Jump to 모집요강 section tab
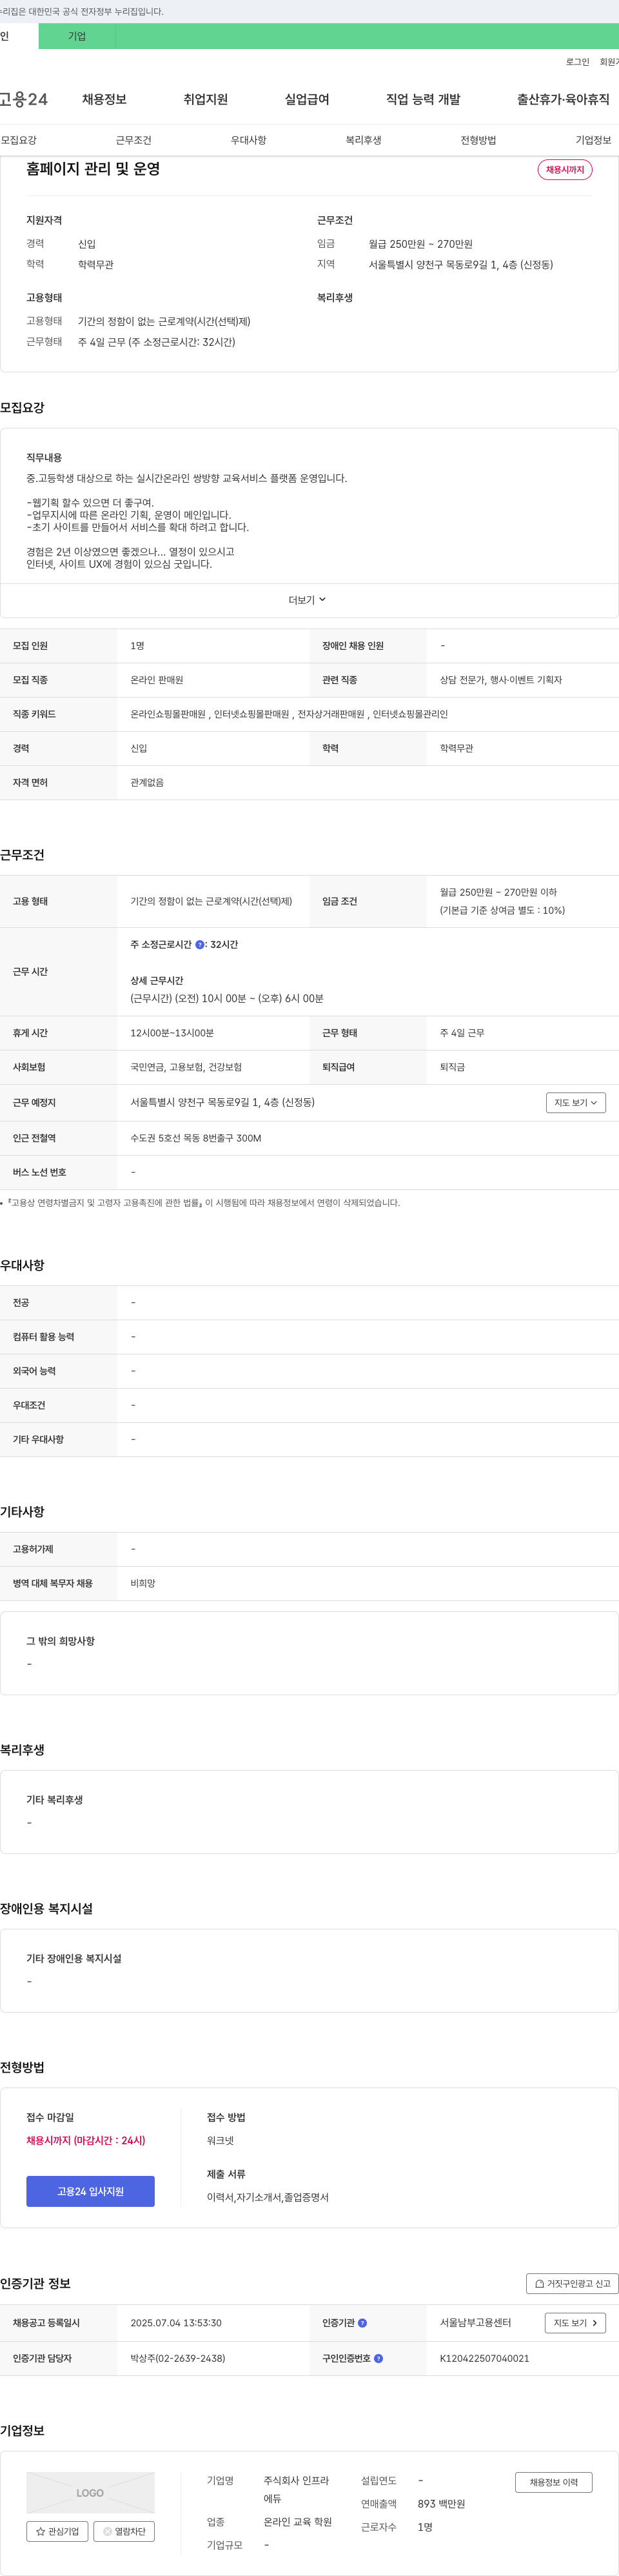Screen dimensions: 619x2576 pos(19,140)
